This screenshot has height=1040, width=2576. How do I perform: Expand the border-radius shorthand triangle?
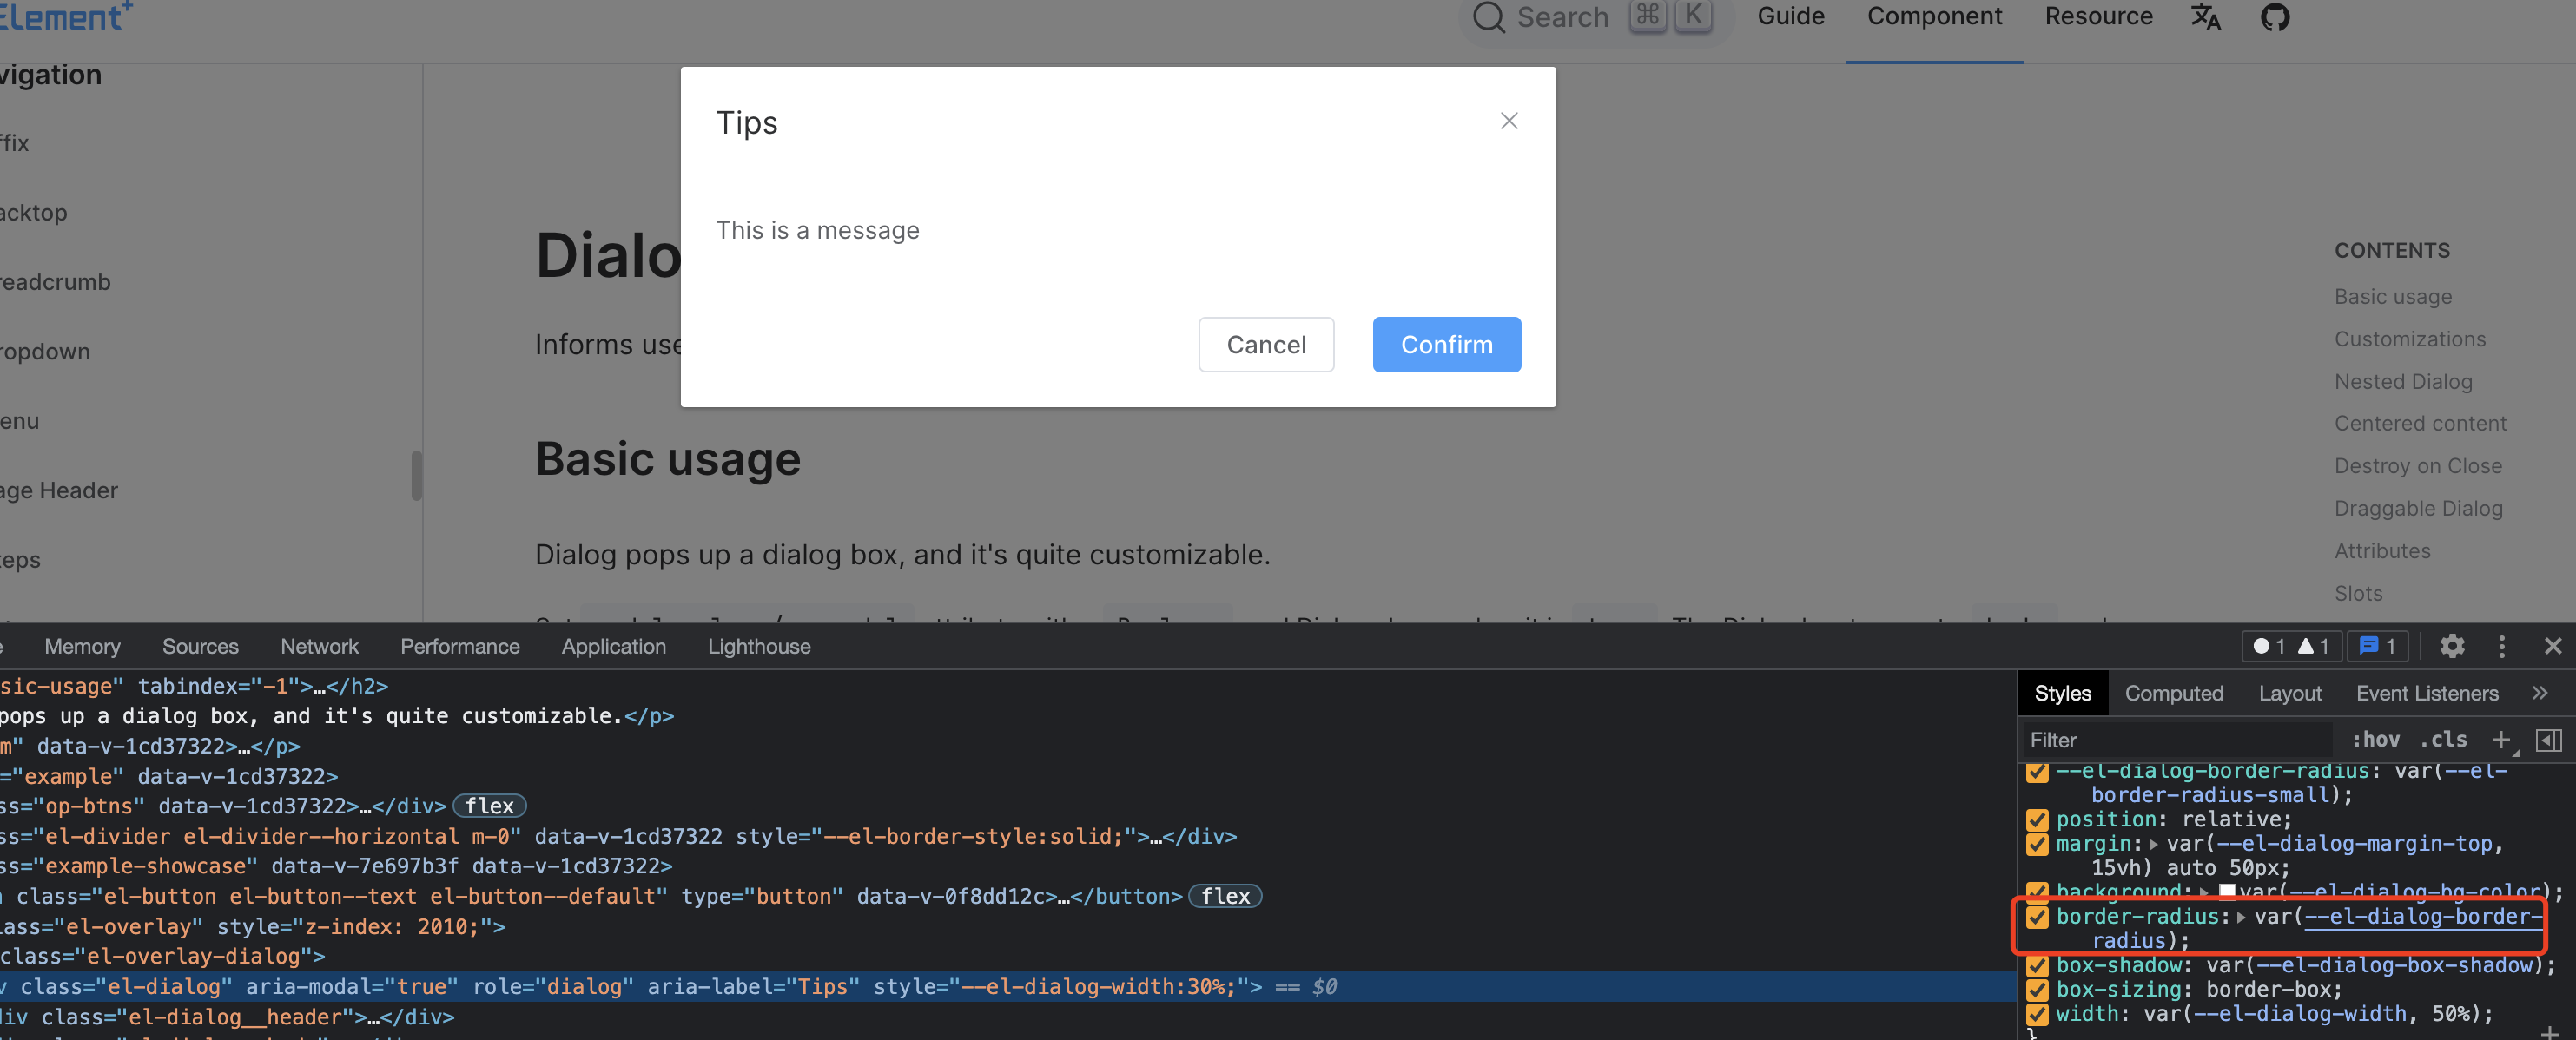point(2240,917)
